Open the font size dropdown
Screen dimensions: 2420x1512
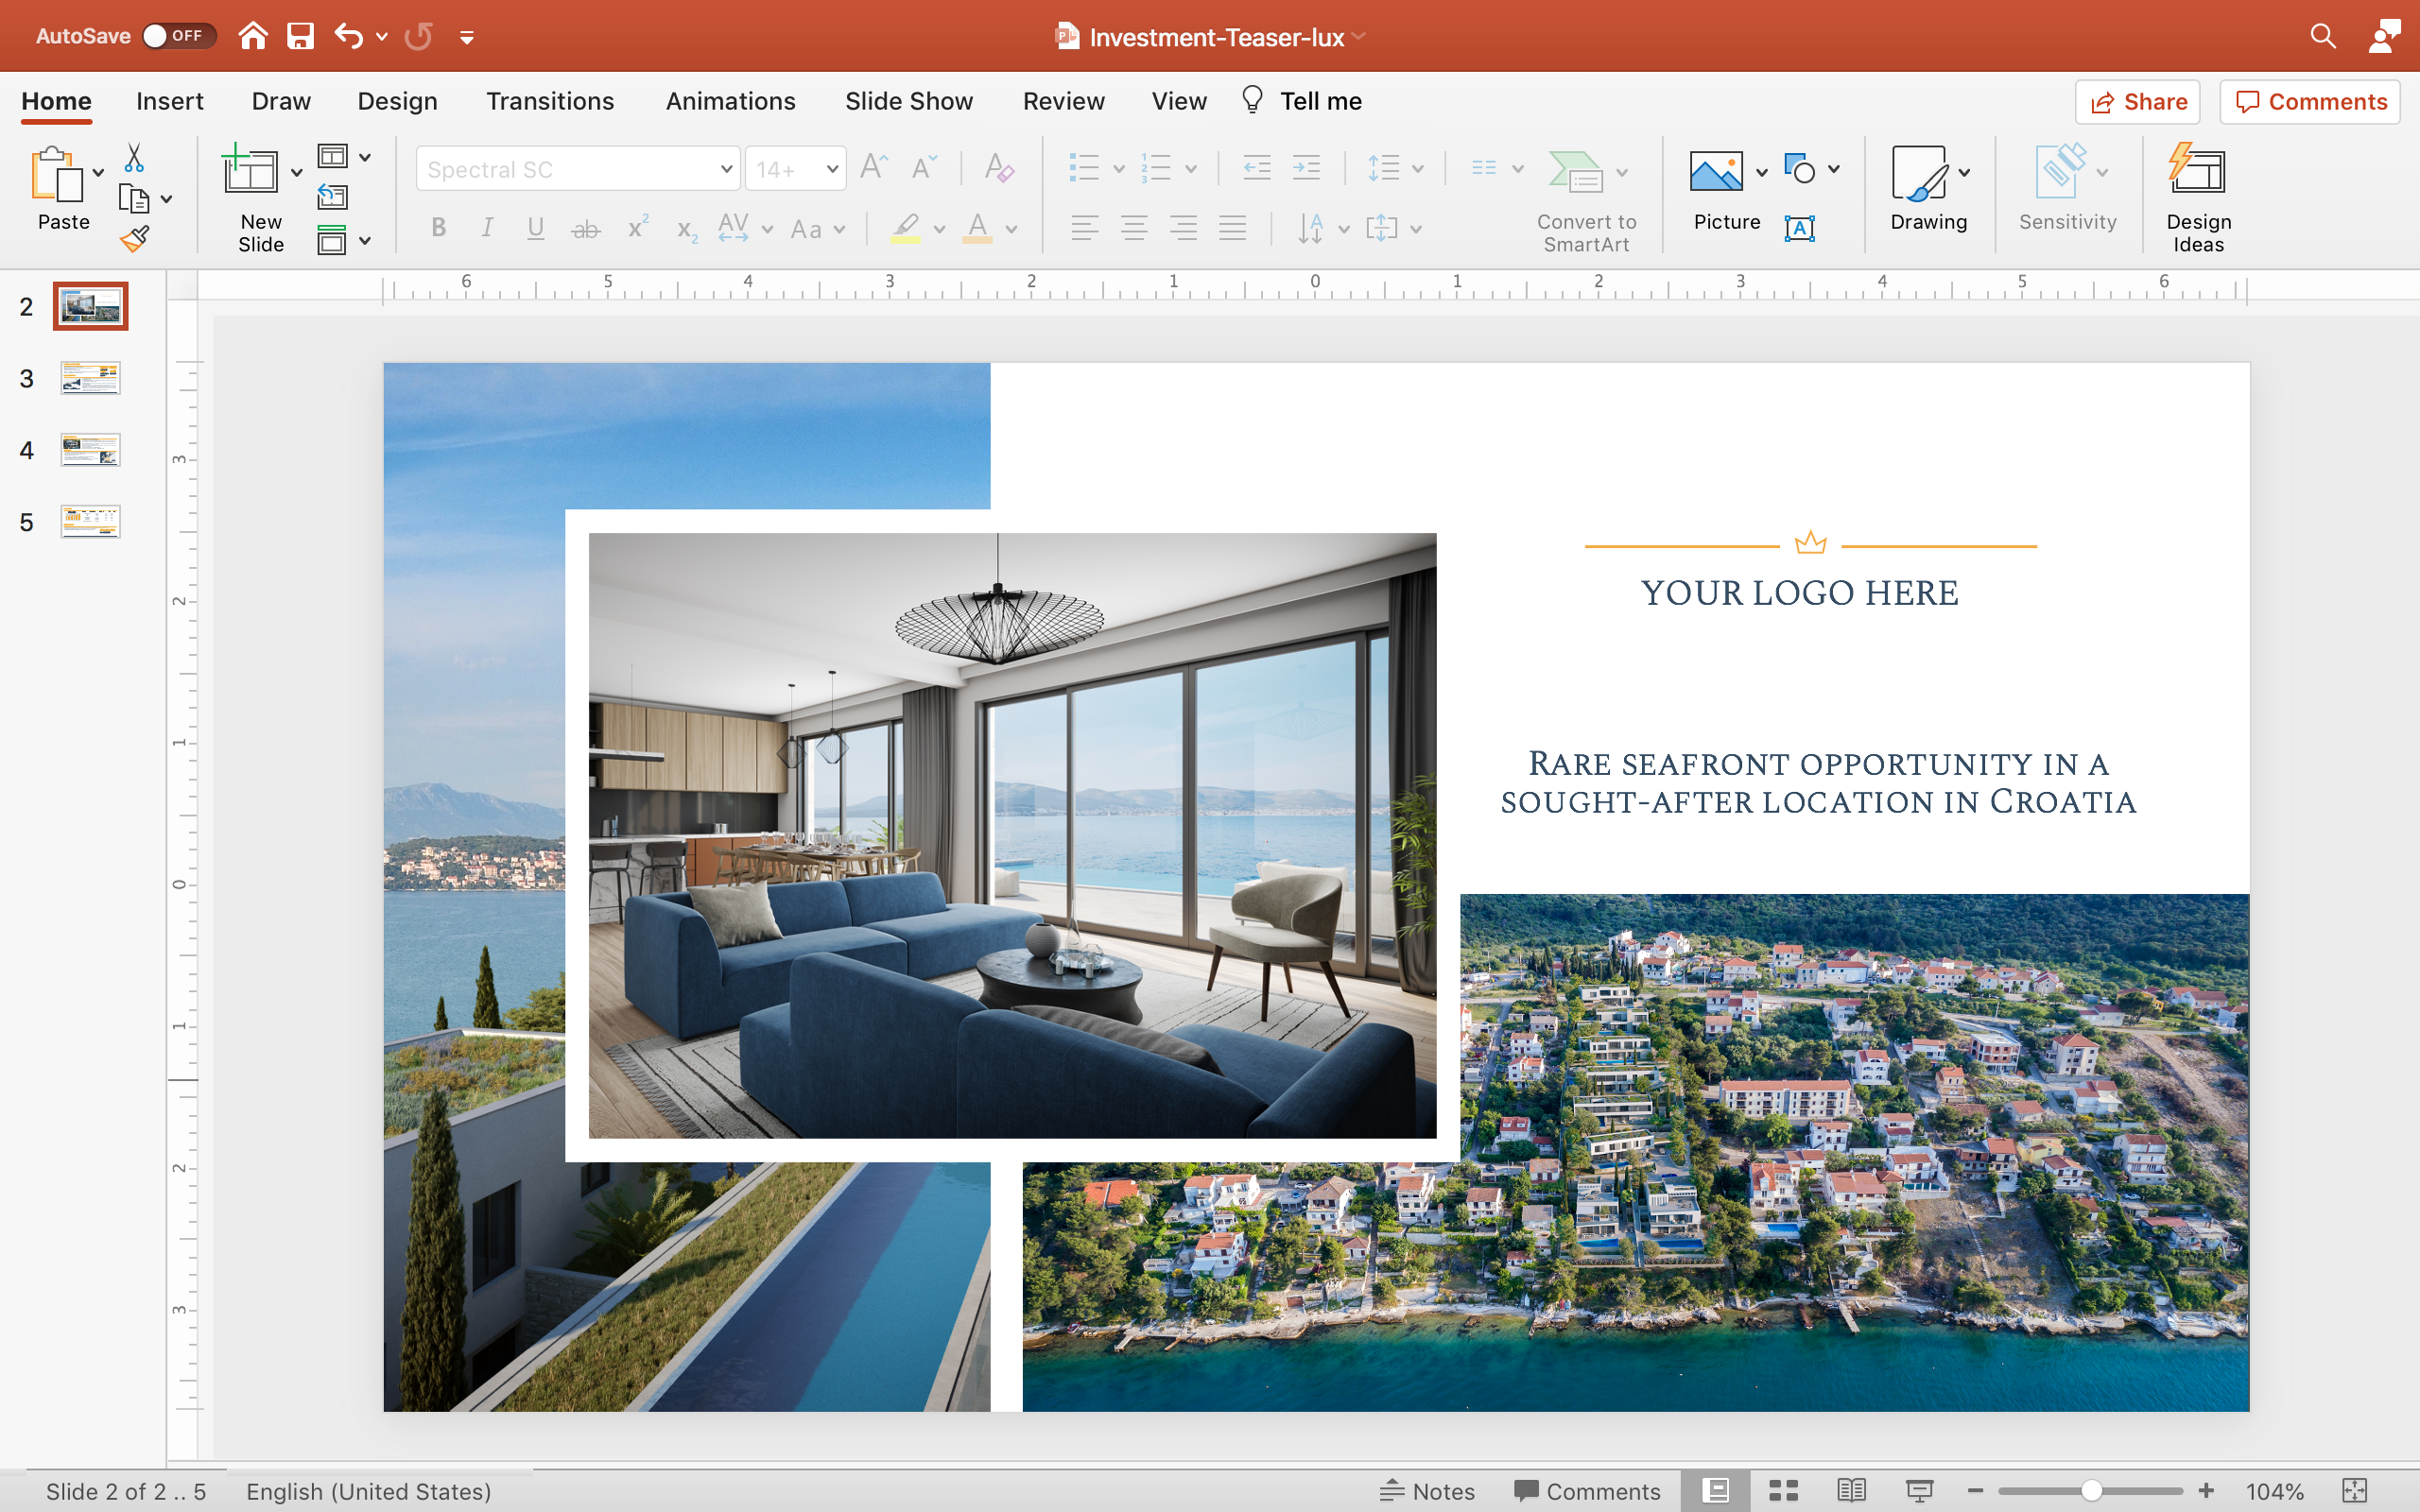point(832,169)
